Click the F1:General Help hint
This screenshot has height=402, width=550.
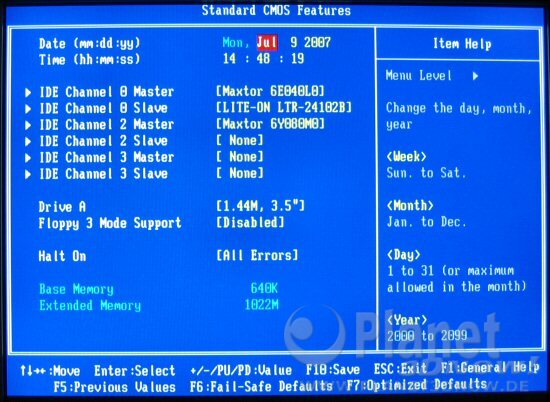point(490,368)
